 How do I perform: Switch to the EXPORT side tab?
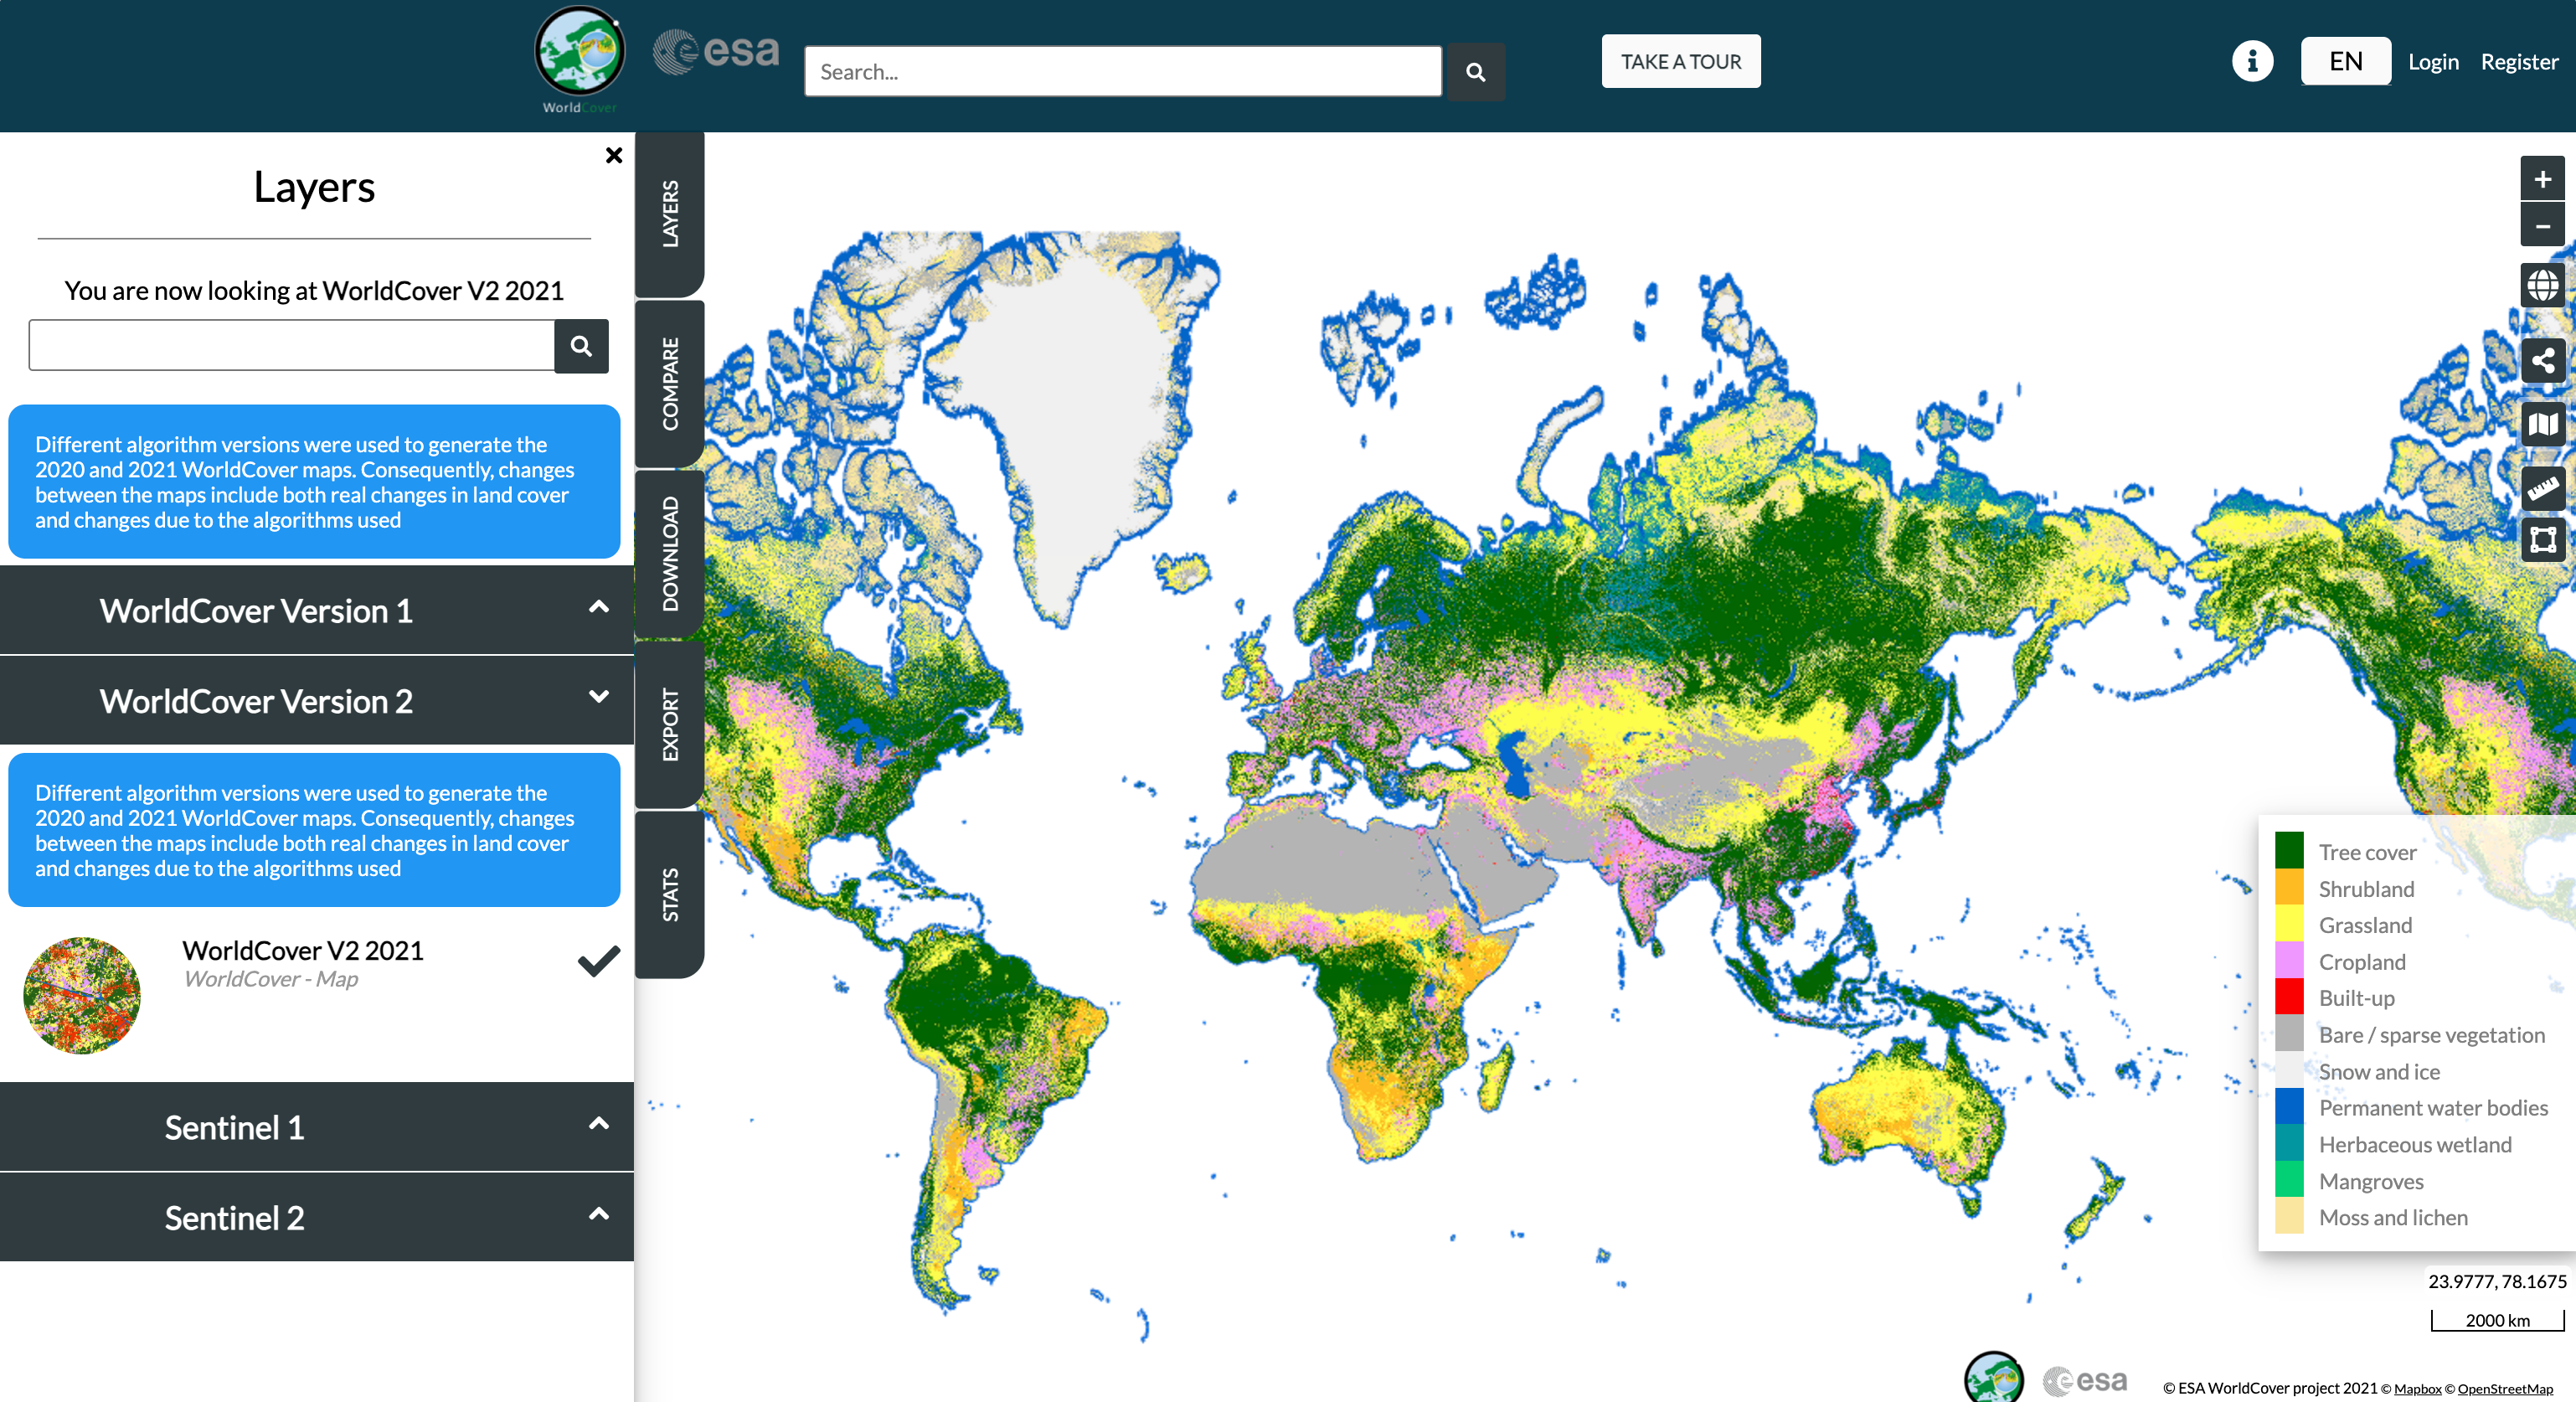(x=670, y=724)
